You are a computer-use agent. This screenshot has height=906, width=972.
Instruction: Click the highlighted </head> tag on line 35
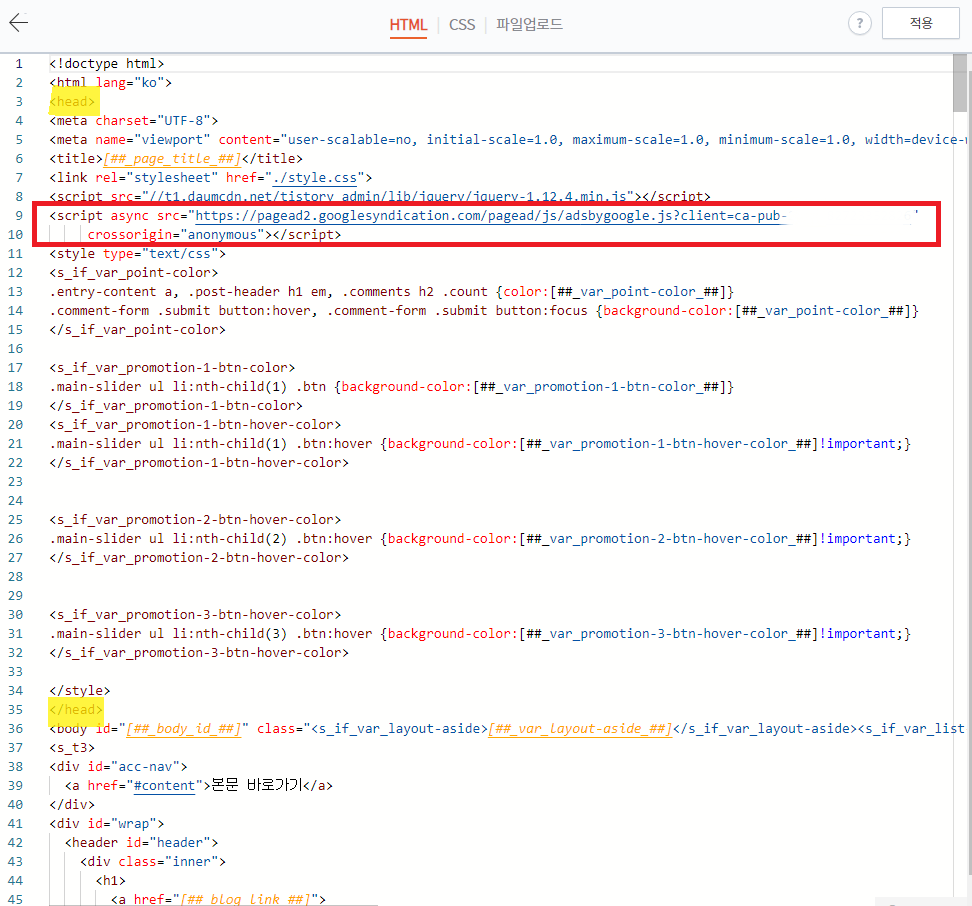point(76,710)
